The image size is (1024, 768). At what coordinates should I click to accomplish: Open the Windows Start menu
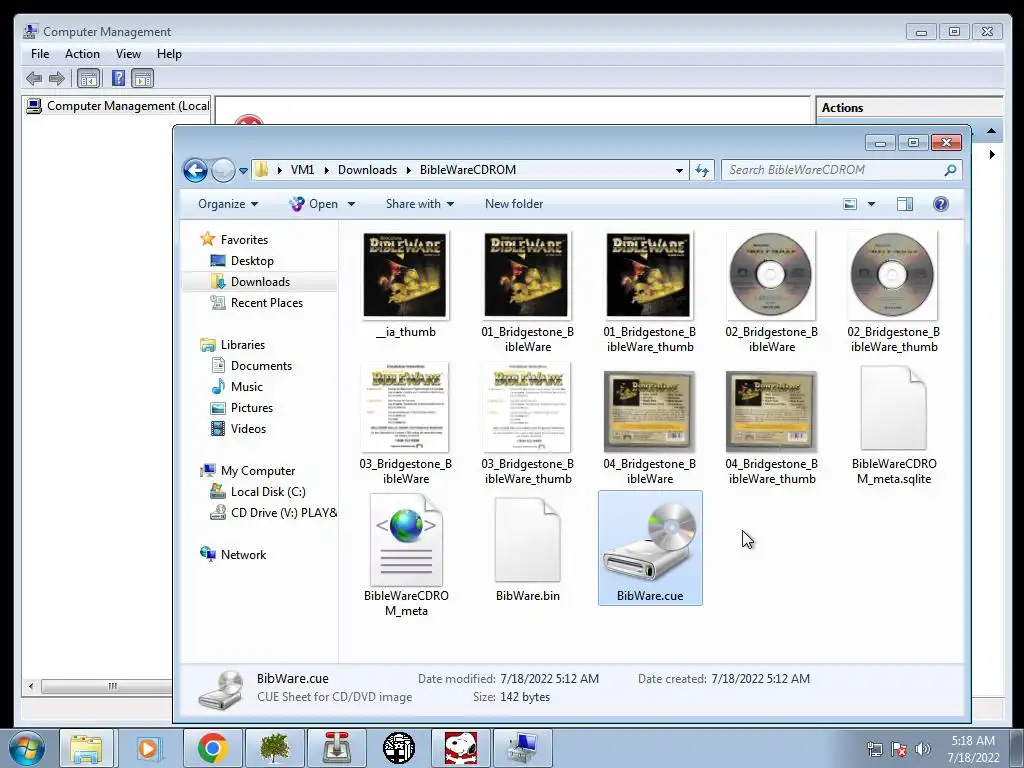(x=27, y=748)
